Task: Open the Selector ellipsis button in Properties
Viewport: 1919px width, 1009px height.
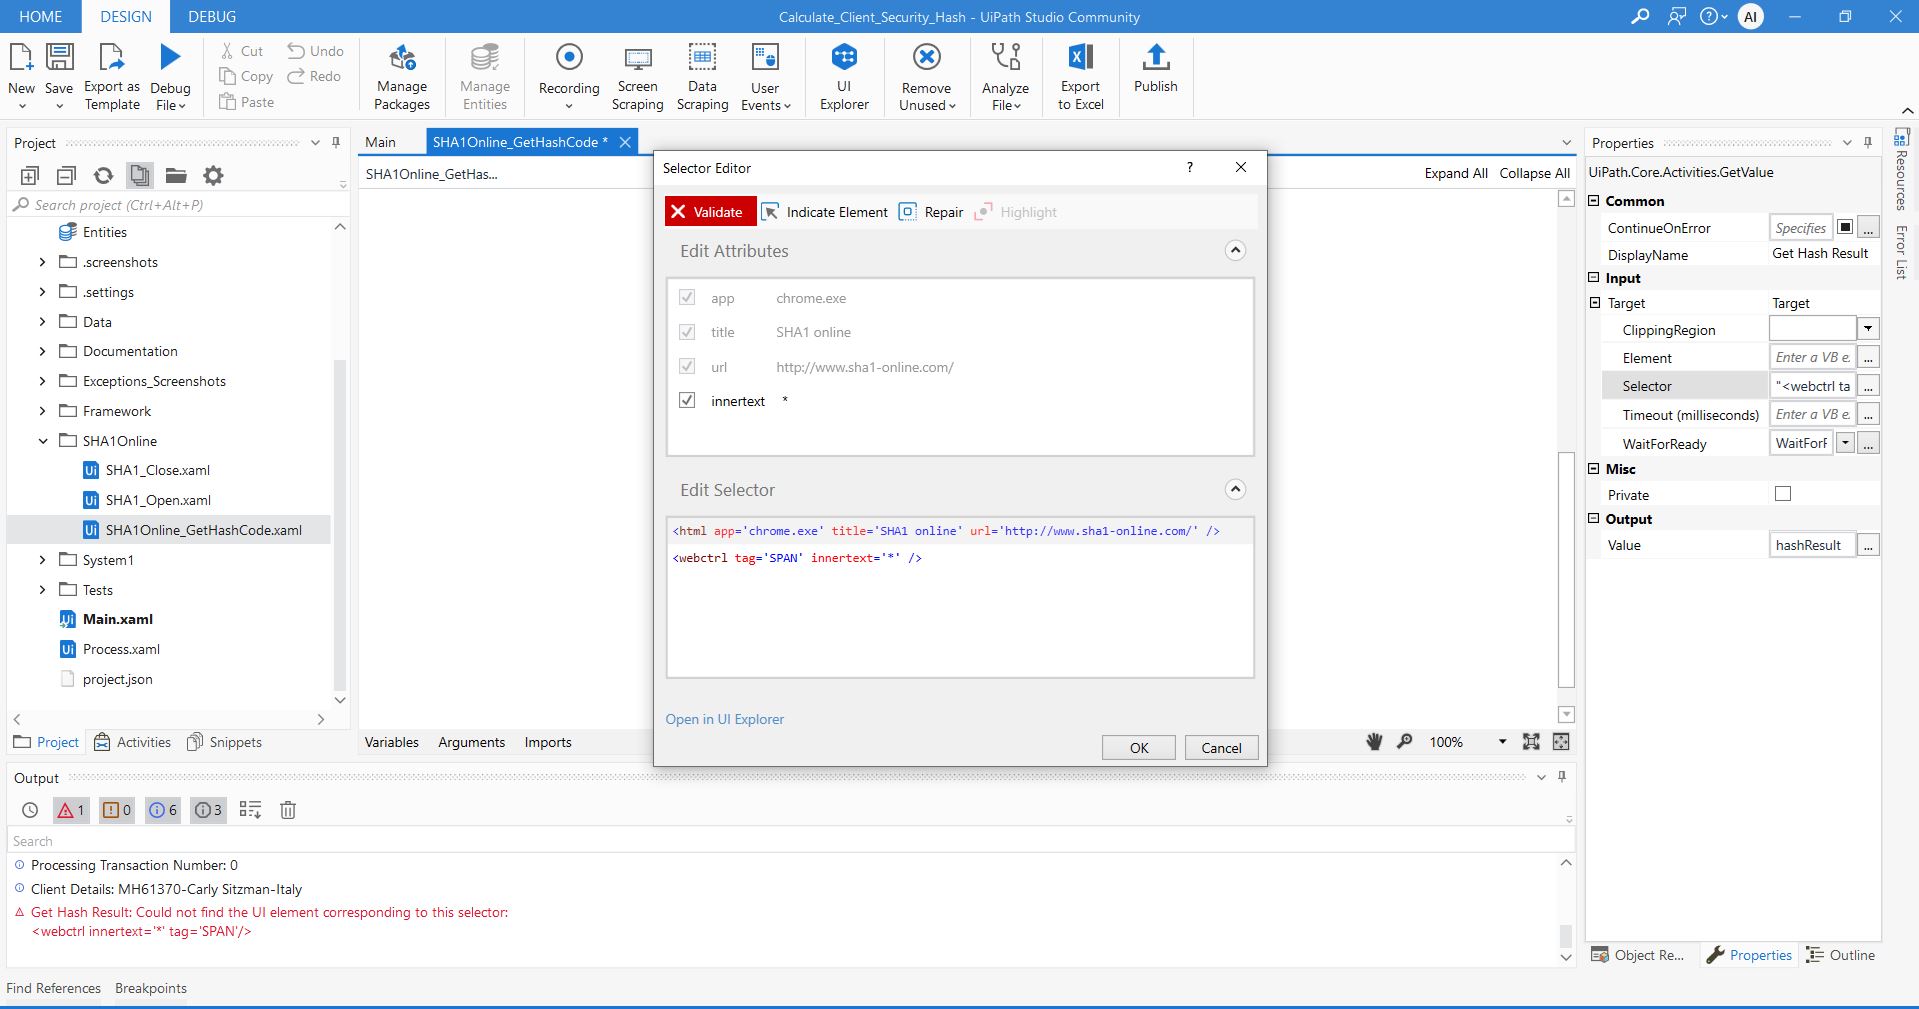Action: point(1868,386)
